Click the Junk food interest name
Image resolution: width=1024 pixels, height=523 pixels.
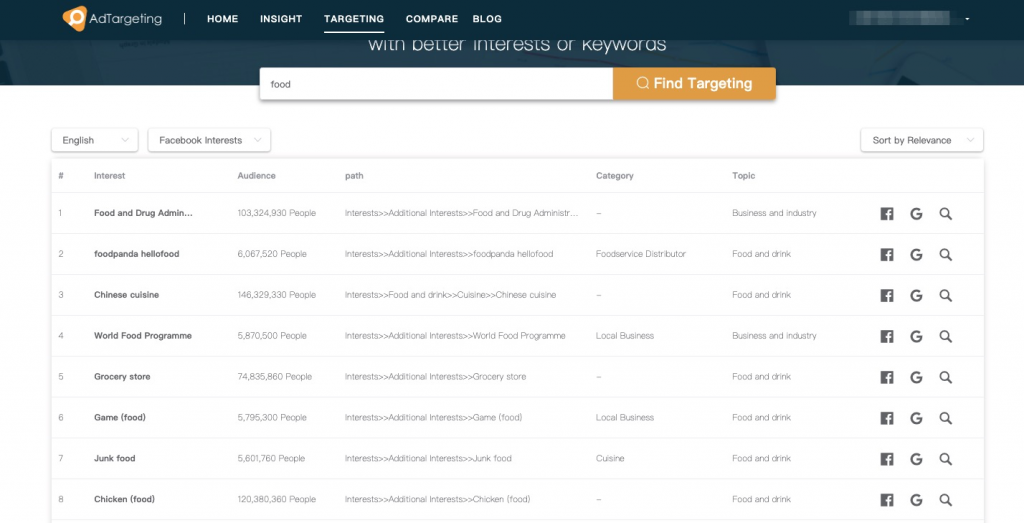point(114,458)
